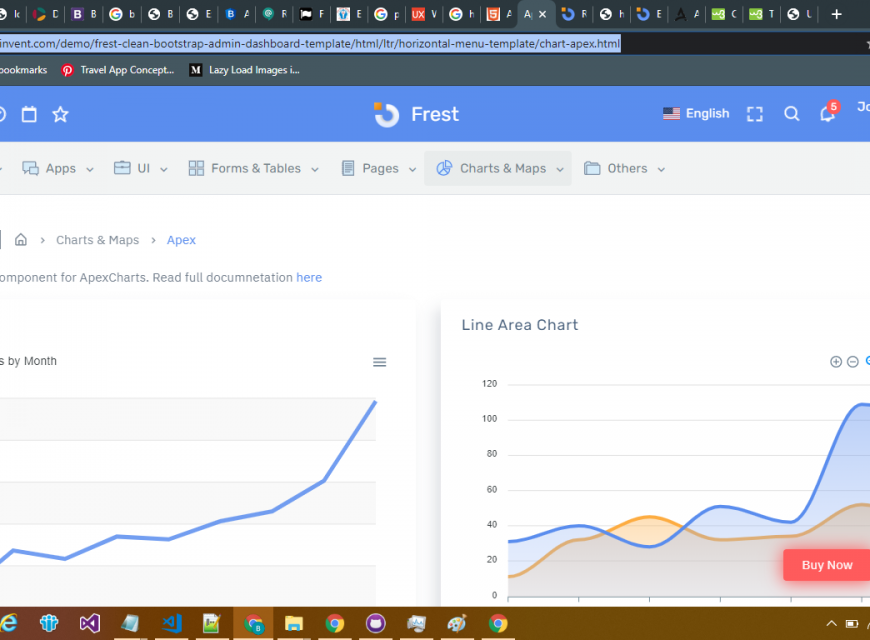The height and width of the screenshot is (640, 870).
Task: Open the calendar icon in header
Action: tap(29, 114)
